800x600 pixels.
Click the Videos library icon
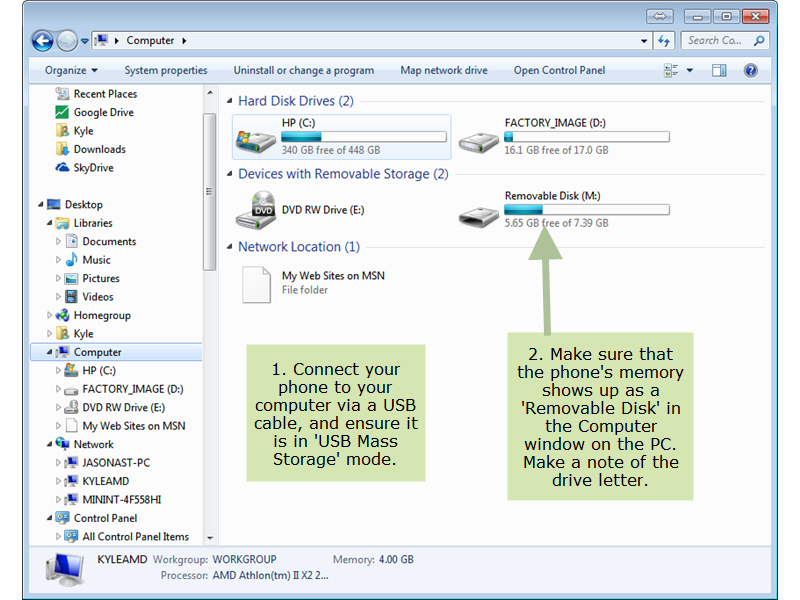(71, 297)
